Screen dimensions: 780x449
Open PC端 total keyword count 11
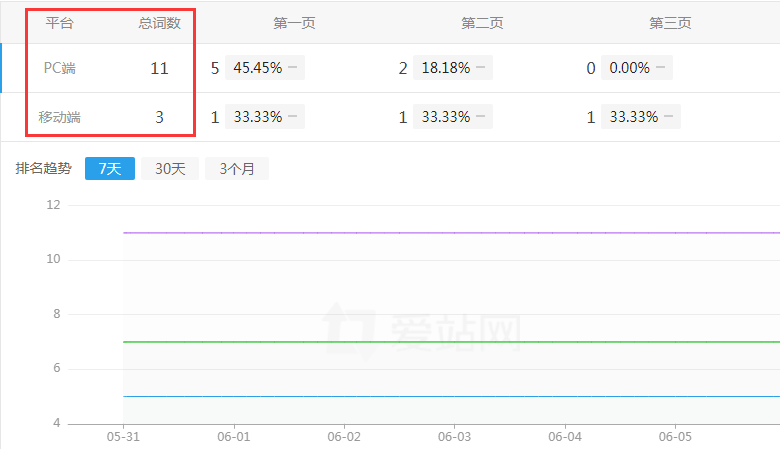[159, 68]
